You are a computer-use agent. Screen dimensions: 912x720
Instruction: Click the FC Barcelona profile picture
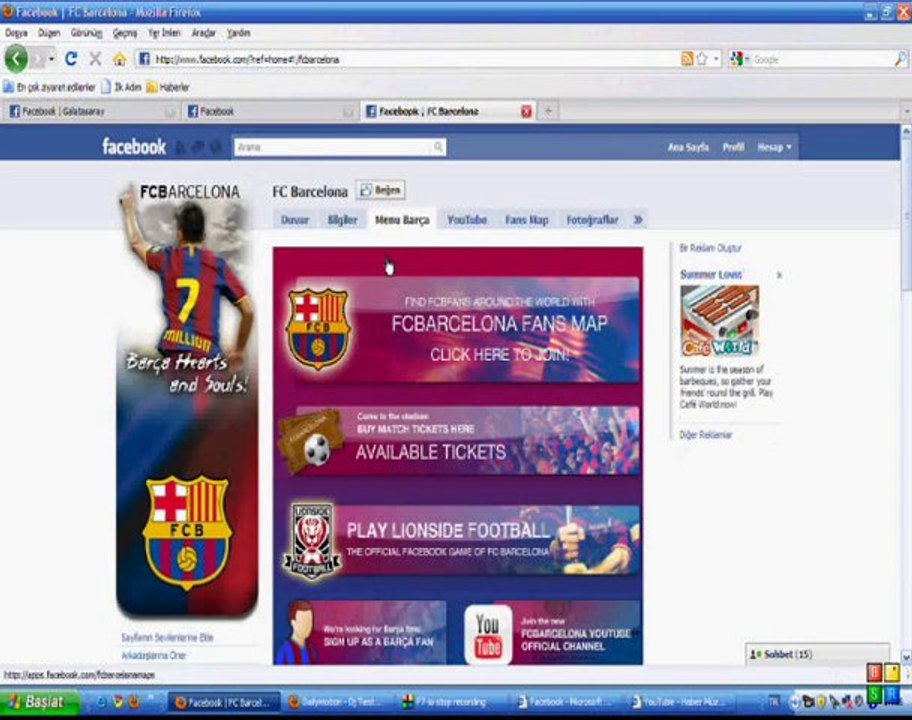coord(187,399)
